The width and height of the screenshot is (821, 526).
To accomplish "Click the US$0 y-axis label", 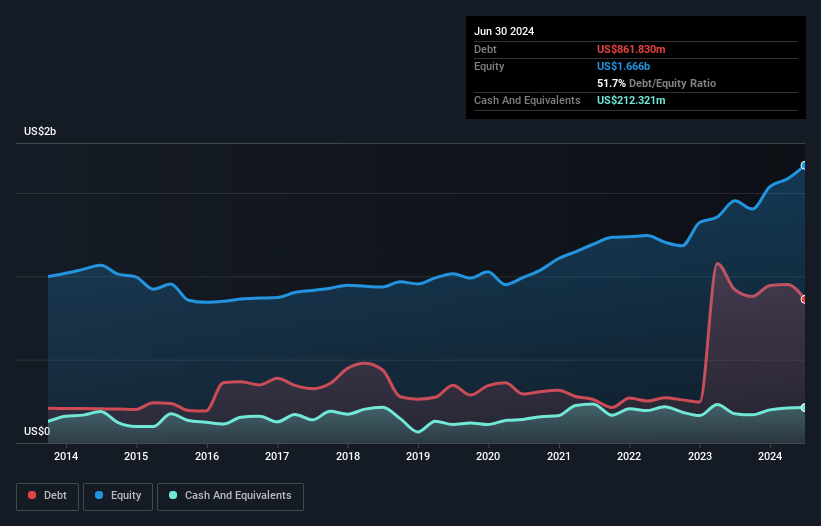I will coord(37,431).
